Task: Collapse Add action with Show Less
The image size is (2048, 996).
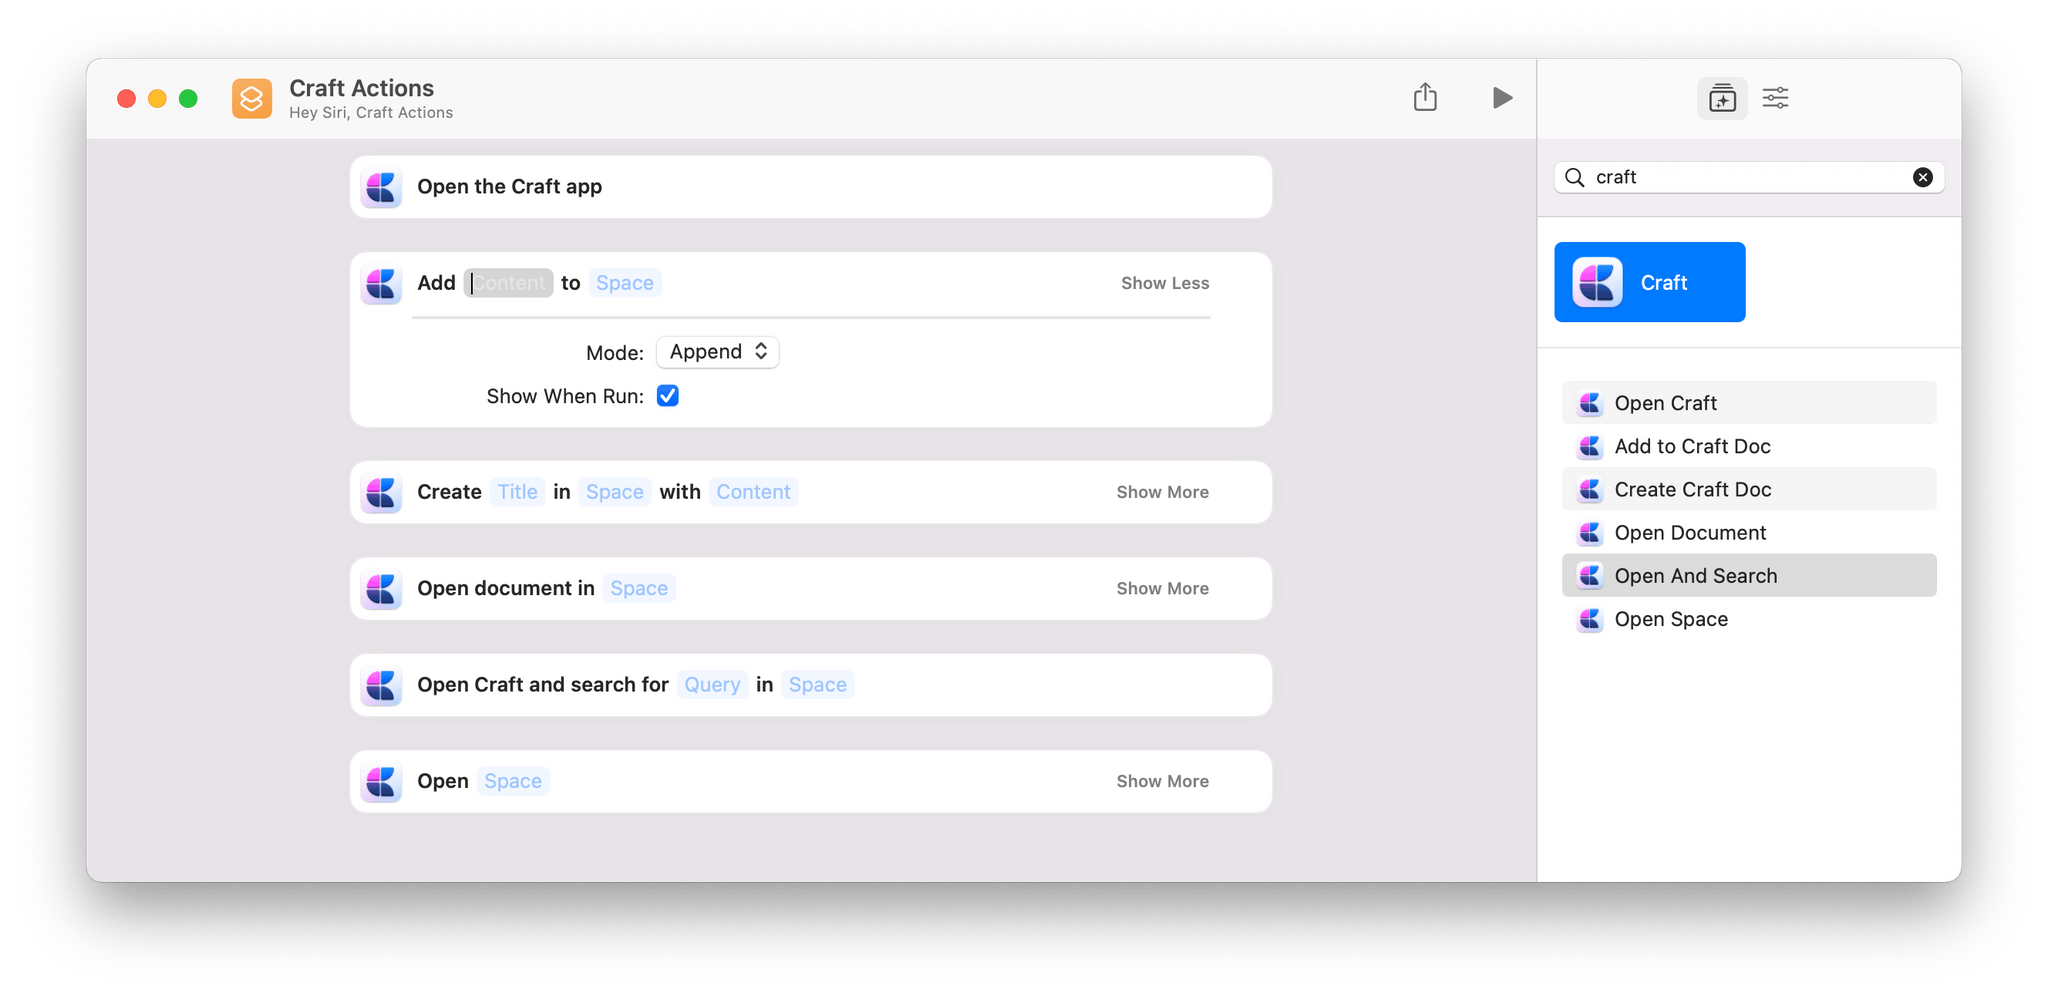Action: [x=1165, y=283]
